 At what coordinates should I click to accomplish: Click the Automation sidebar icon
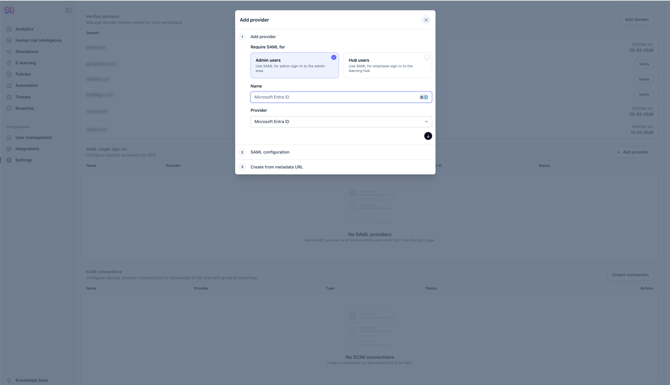9,85
